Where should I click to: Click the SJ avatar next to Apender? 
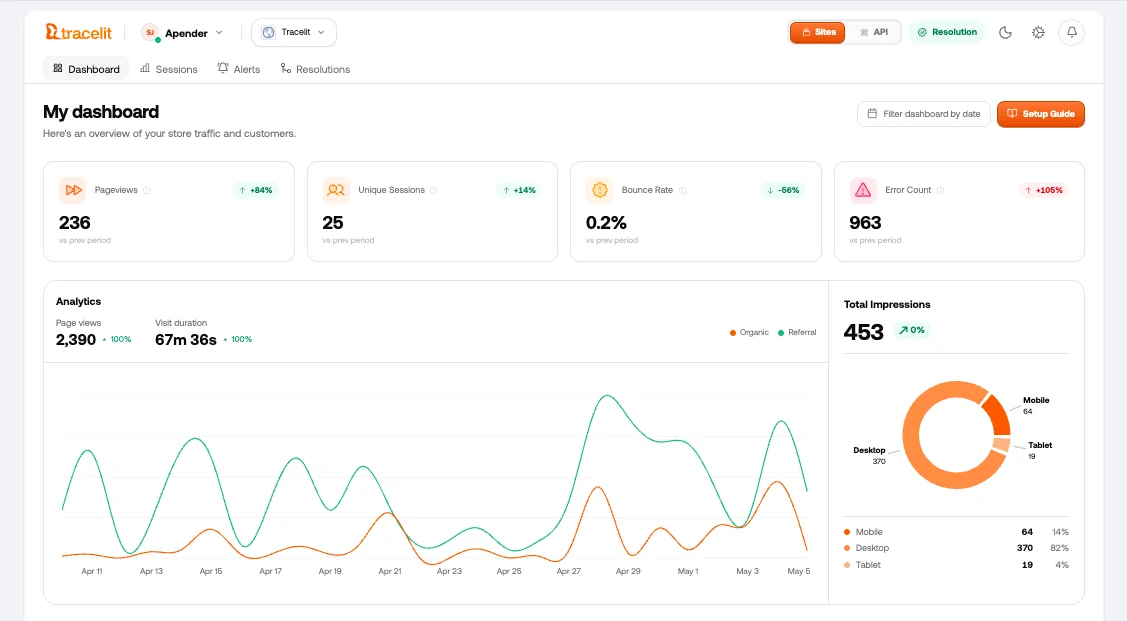coord(150,32)
